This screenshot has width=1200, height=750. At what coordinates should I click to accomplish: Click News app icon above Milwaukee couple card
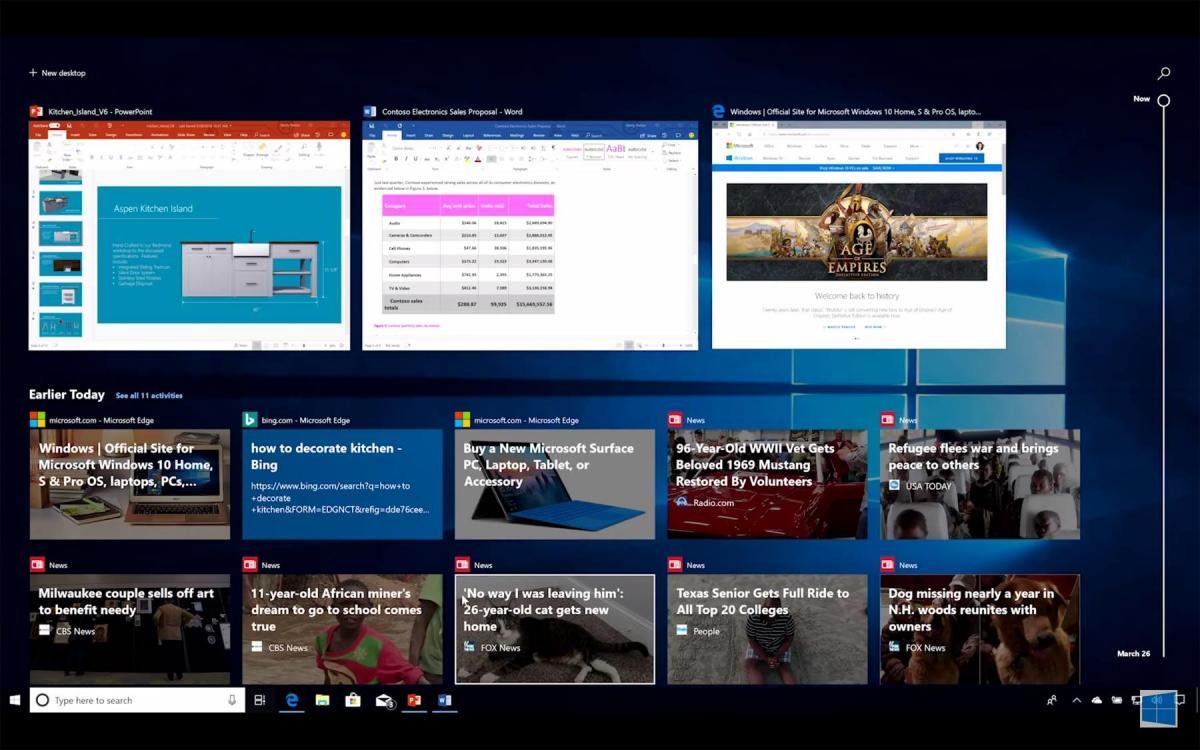(37, 565)
